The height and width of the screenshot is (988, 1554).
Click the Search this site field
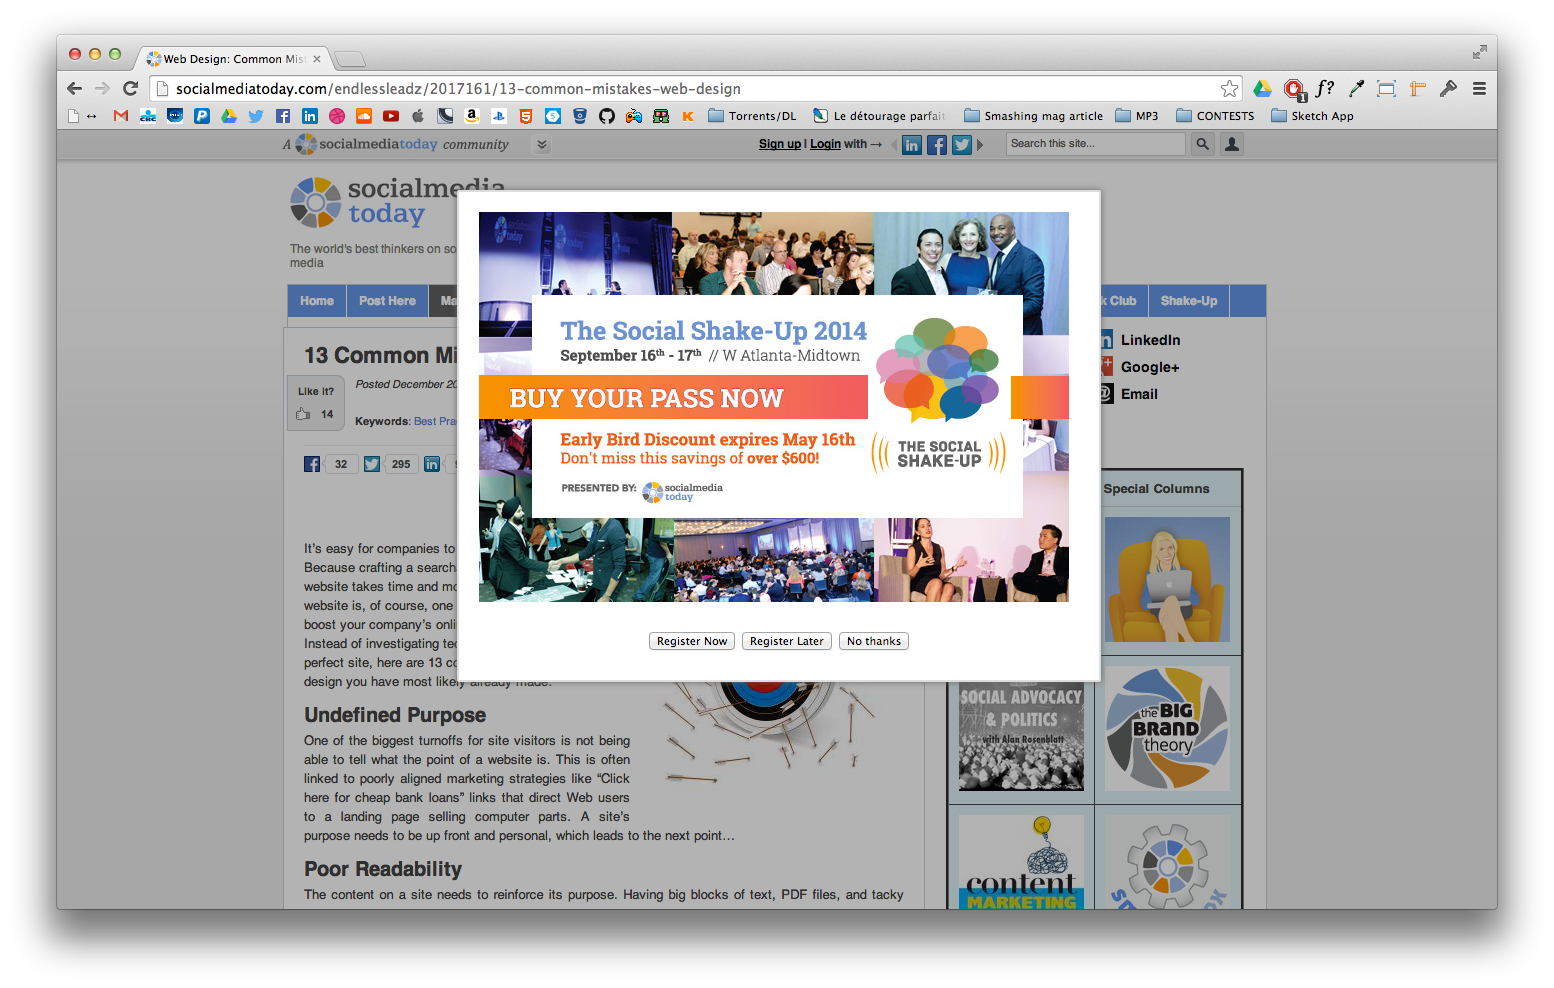pos(1095,144)
